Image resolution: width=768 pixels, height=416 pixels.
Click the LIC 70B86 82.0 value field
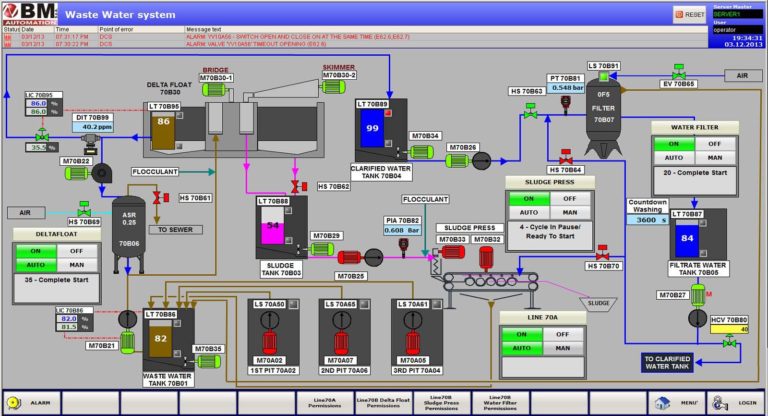[69, 318]
